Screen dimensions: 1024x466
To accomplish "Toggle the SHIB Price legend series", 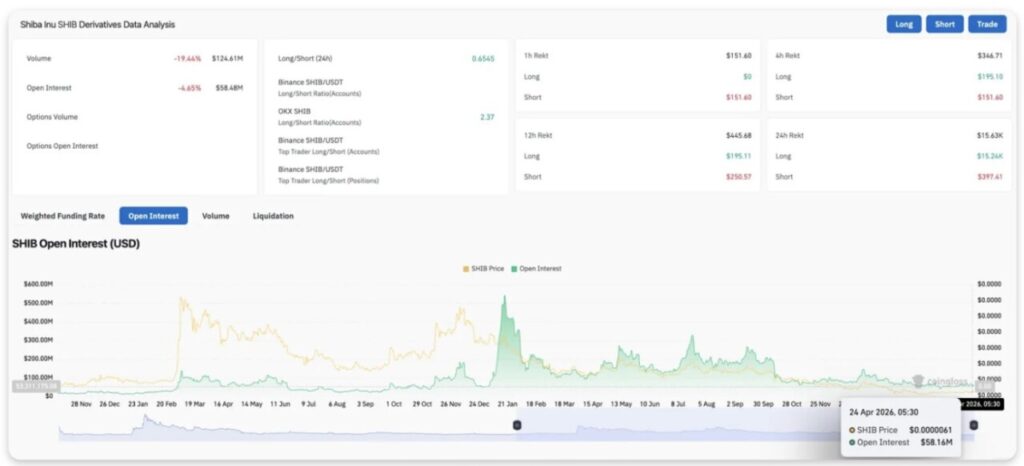I will click(x=483, y=269).
